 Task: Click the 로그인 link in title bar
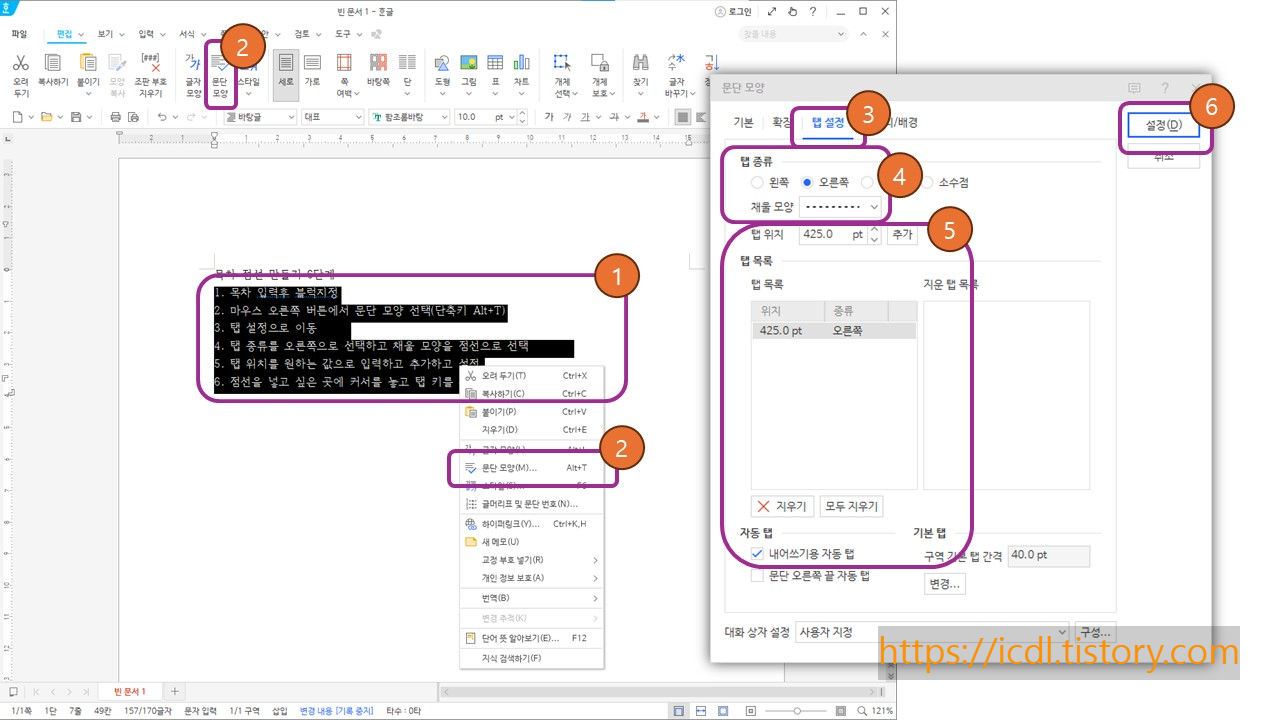pos(733,11)
